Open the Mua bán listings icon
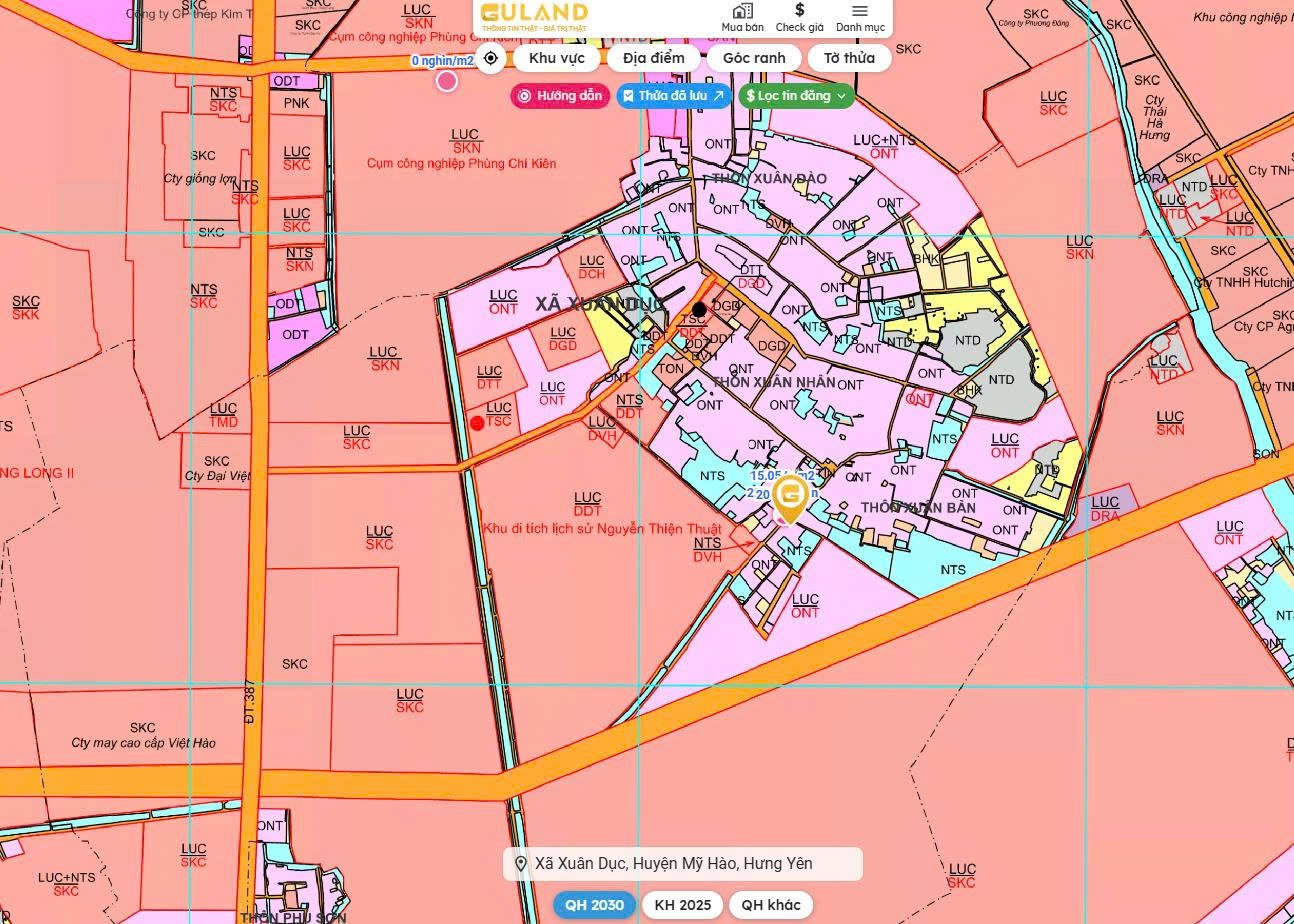This screenshot has width=1294, height=924. 742,17
